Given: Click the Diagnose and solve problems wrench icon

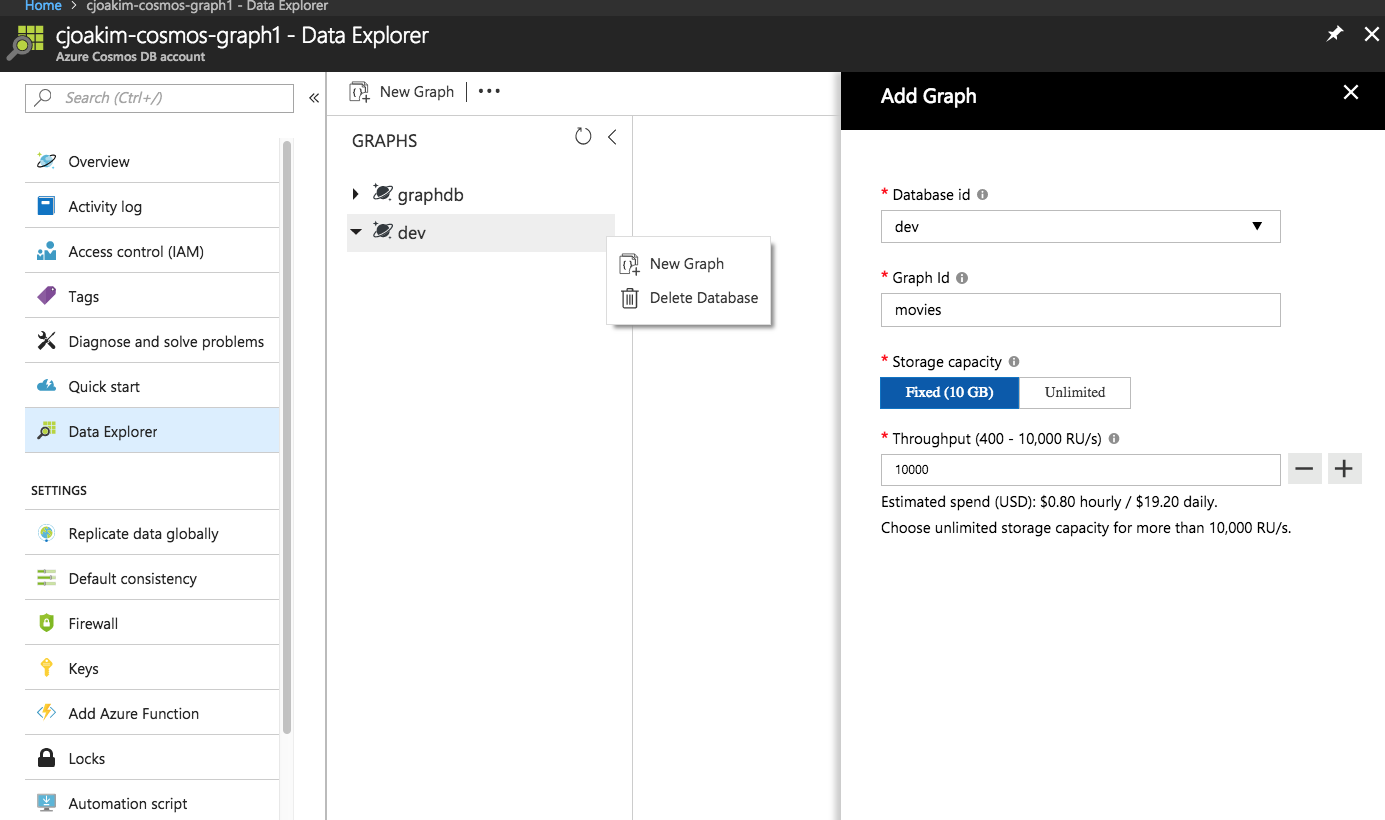Looking at the screenshot, I should pyautogui.click(x=46, y=341).
